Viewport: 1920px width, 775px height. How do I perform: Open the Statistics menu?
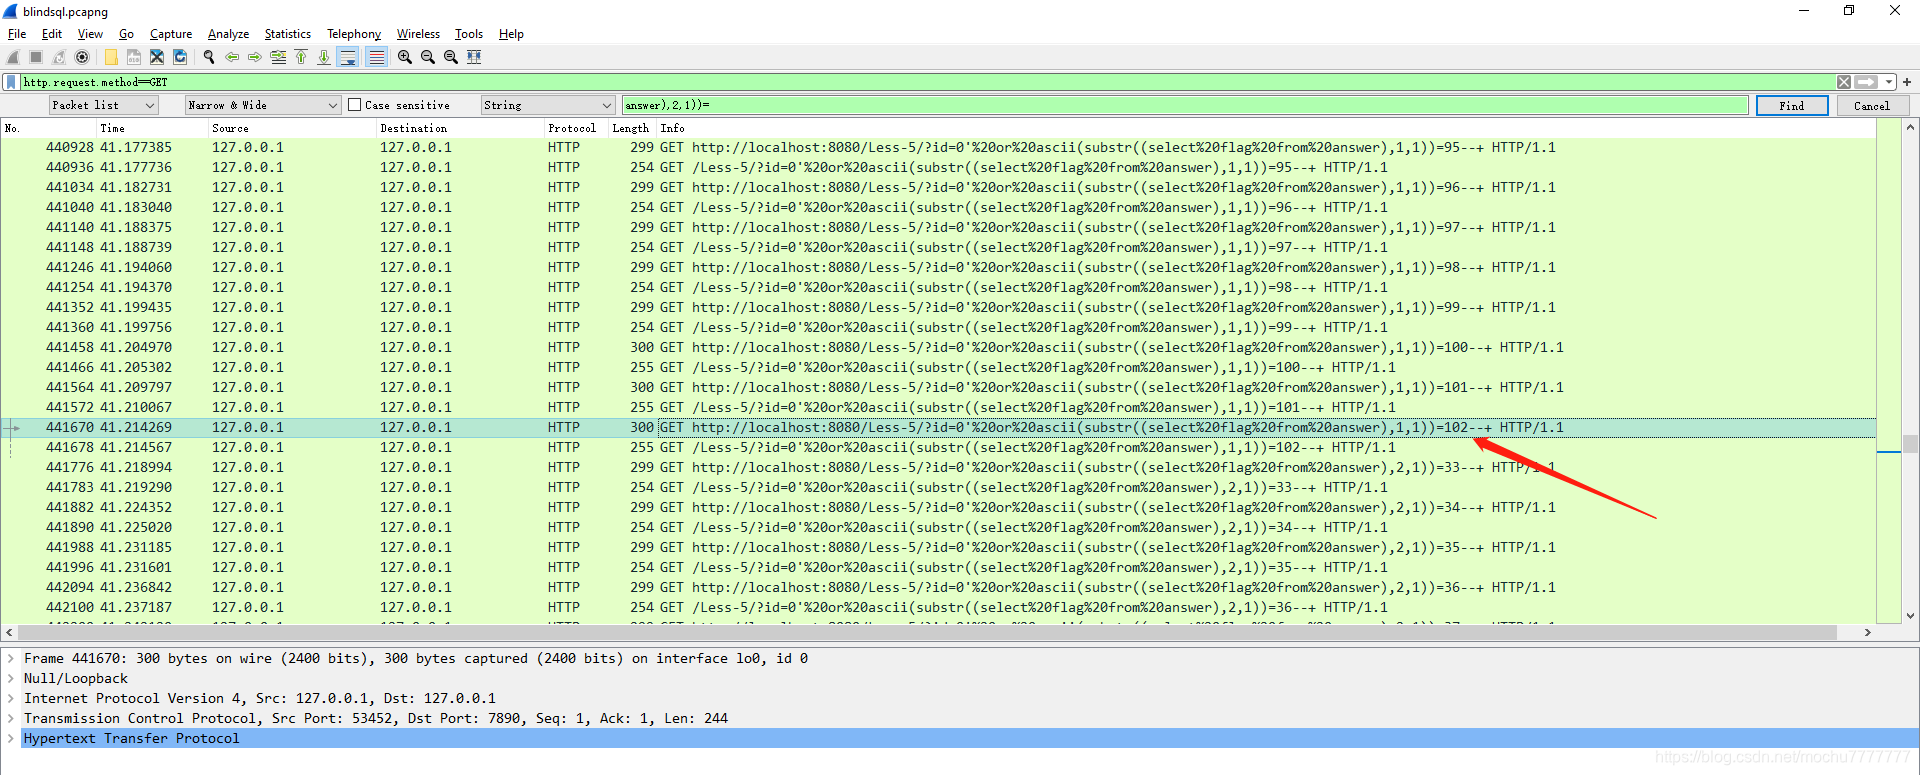coord(287,34)
